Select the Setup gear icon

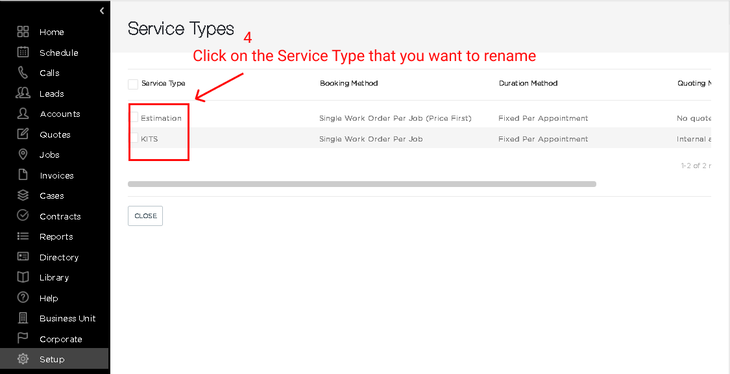coord(23,359)
